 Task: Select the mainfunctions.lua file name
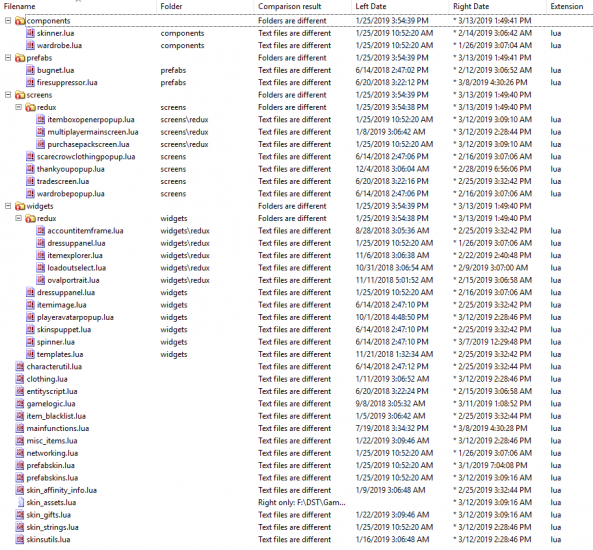tap(58, 429)
